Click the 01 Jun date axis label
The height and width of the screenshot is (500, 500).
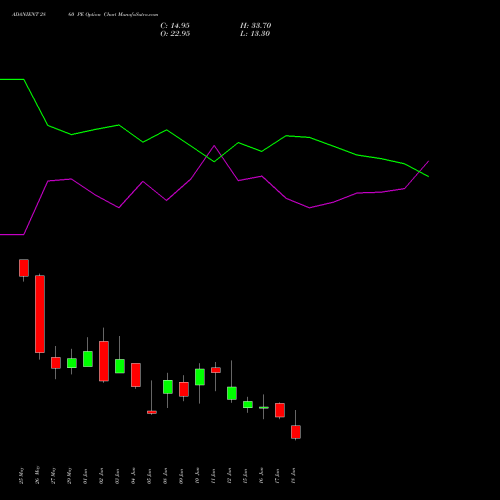[x=86, y=475]
